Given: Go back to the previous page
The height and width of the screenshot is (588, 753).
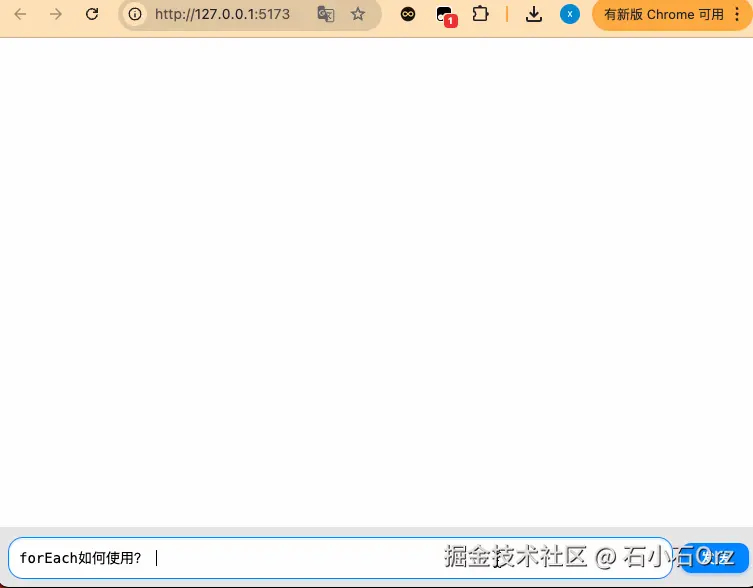Looking at the screenshot, I should click(x=20, y=14).
